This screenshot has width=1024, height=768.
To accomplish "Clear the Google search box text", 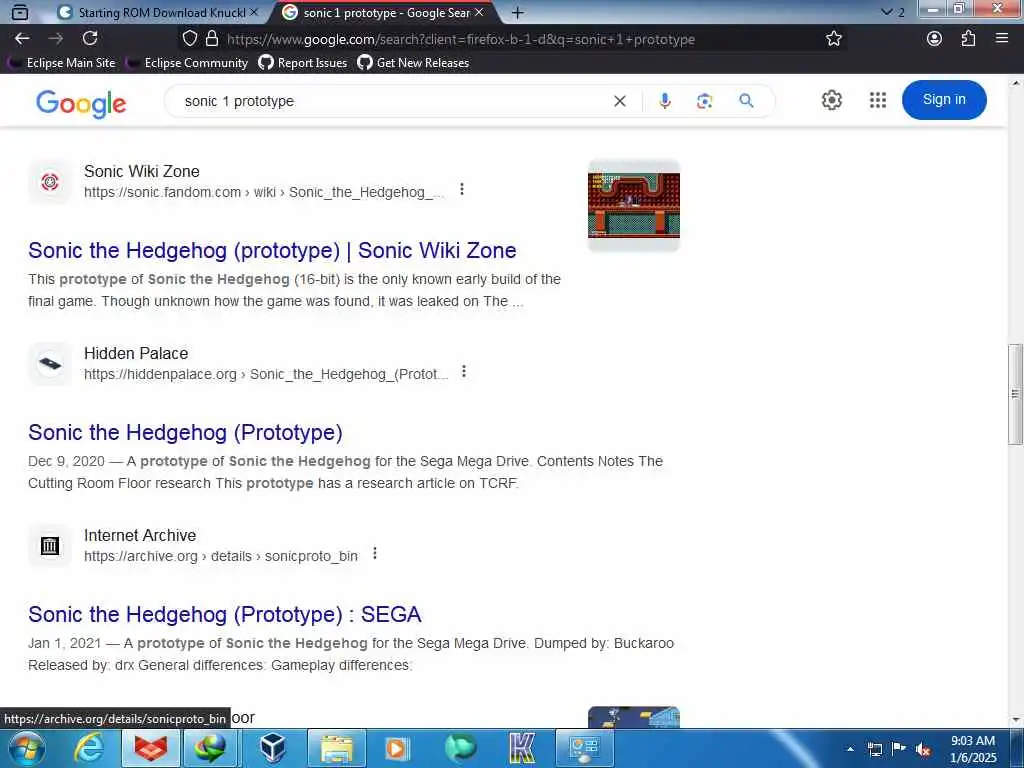I will pos(620,101).
